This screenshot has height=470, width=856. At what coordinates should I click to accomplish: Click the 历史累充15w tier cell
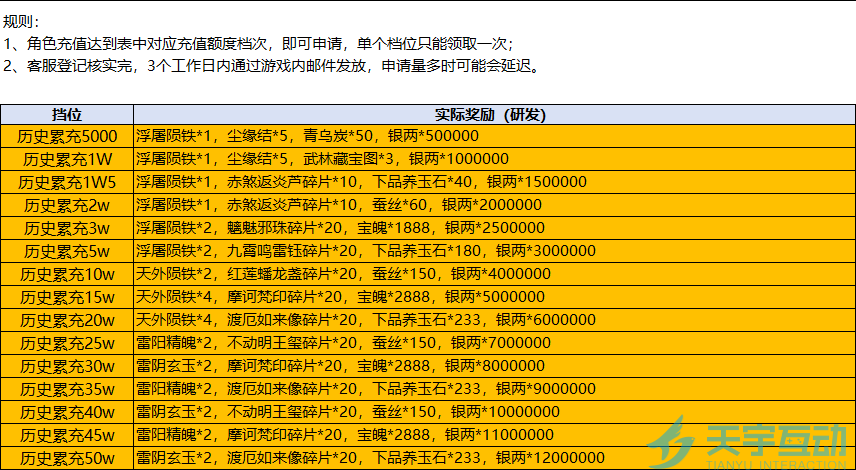[67, 297]
